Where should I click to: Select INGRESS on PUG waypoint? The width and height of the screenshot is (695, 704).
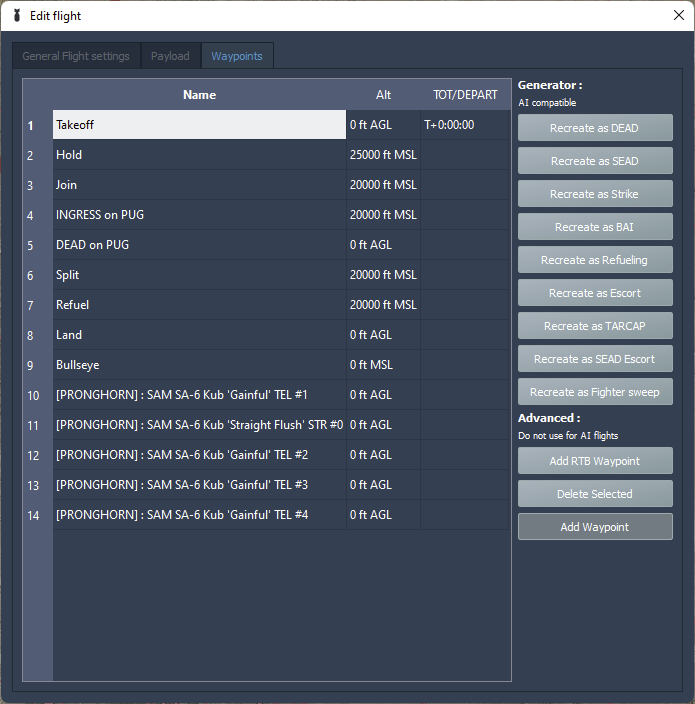(x=199, y=215)
